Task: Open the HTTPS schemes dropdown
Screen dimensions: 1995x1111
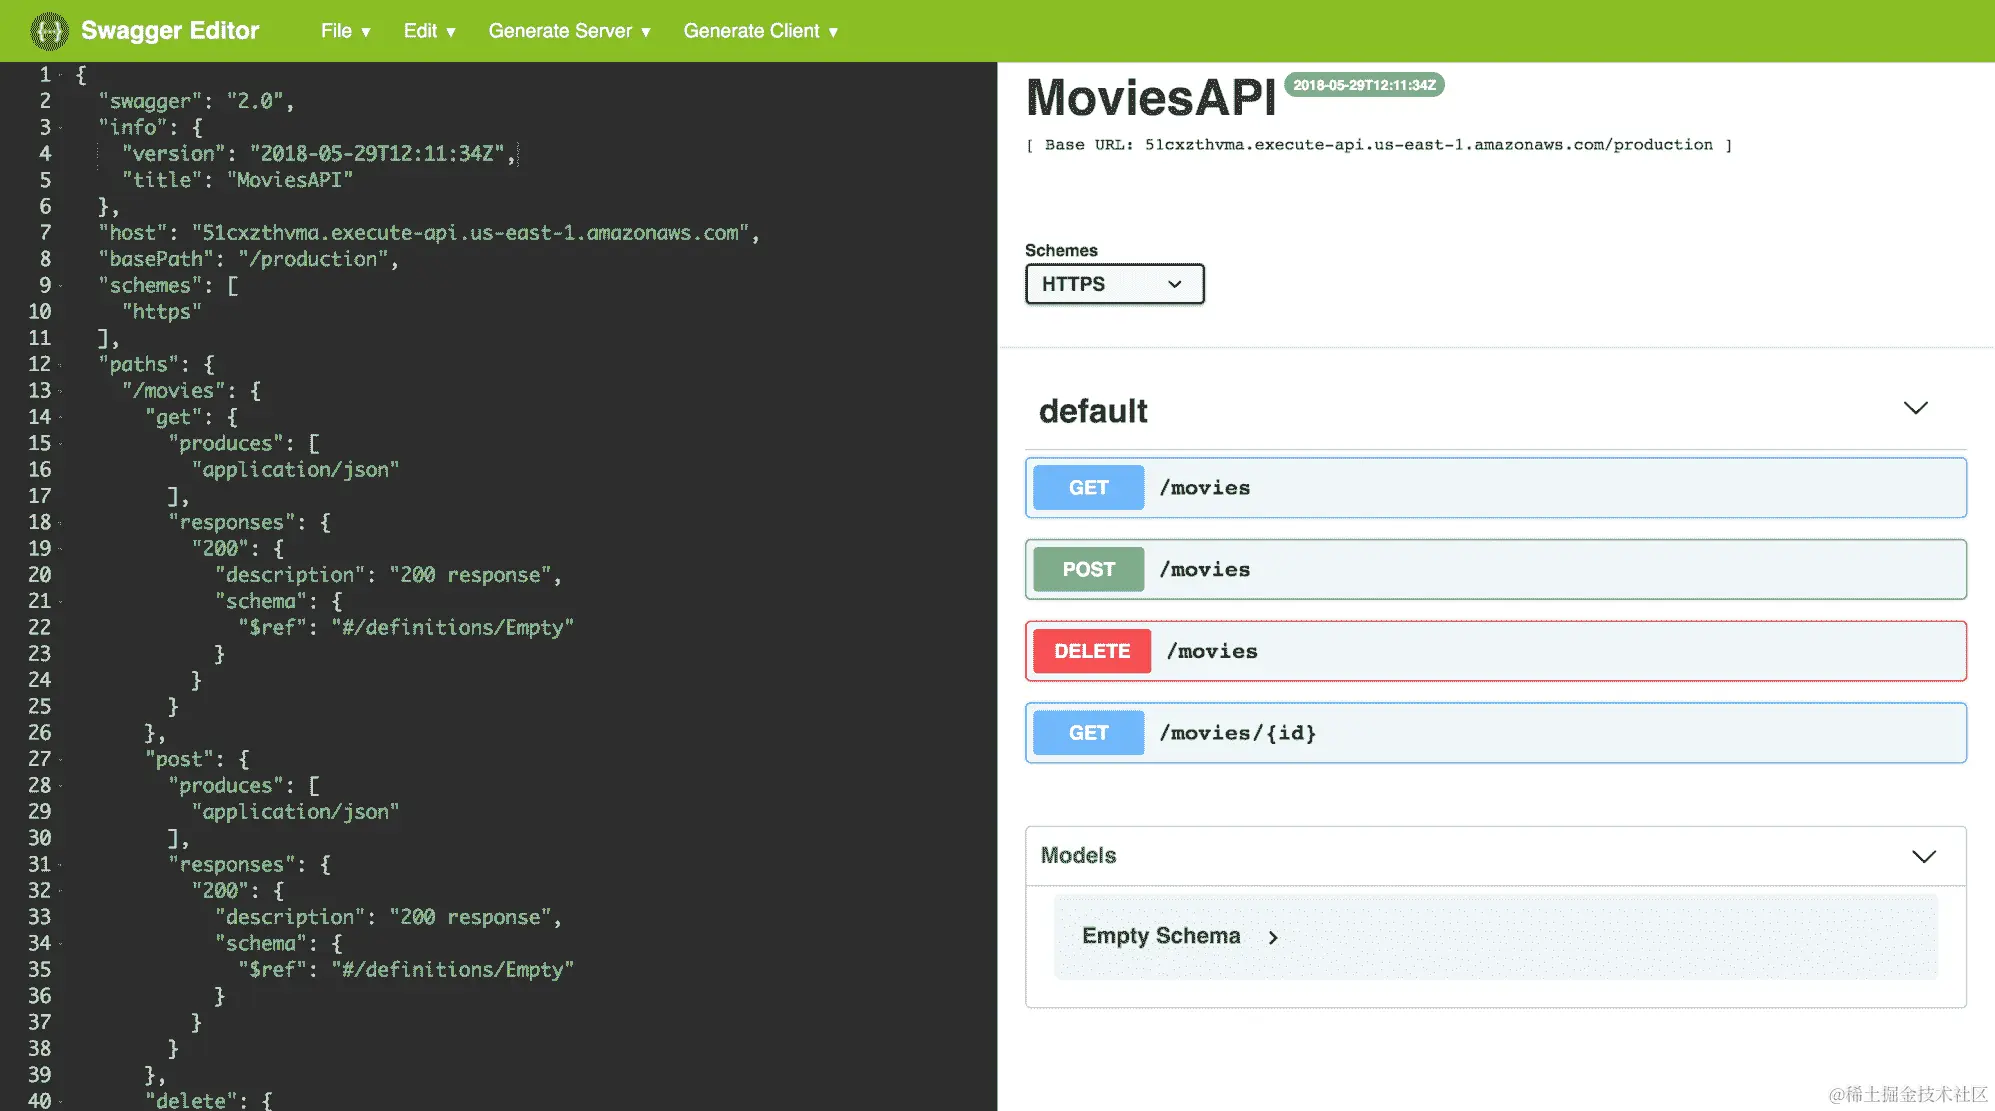Action: coord(1114,284)
